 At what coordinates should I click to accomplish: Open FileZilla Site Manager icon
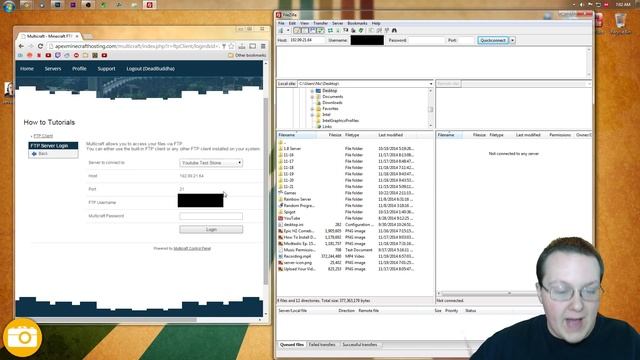[x=281, y=31]
